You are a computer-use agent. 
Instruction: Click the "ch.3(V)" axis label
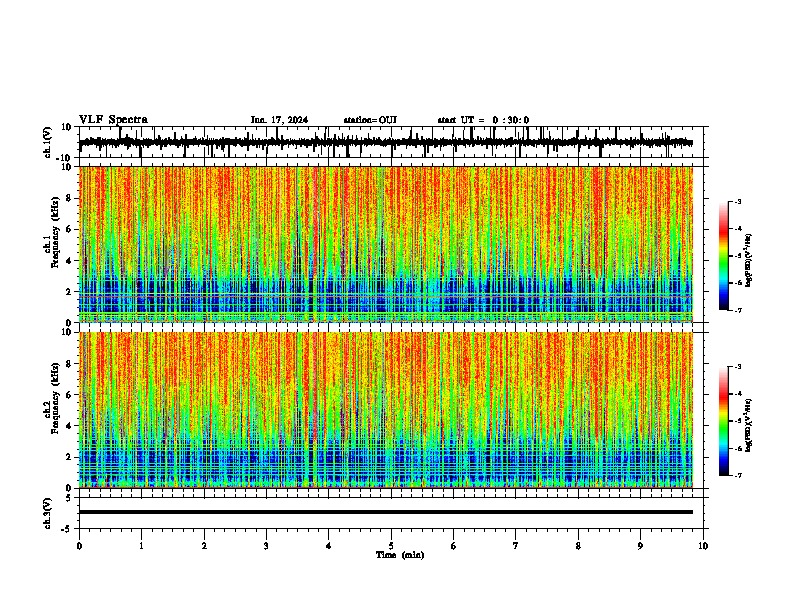point(48,514)
